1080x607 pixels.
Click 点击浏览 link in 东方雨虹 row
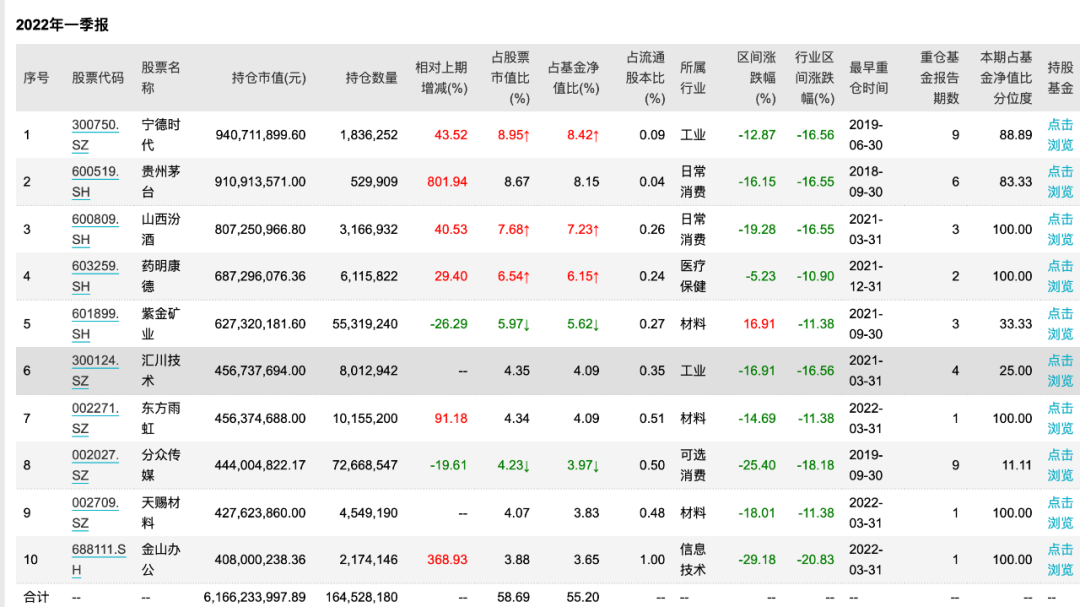(1060, 418)
